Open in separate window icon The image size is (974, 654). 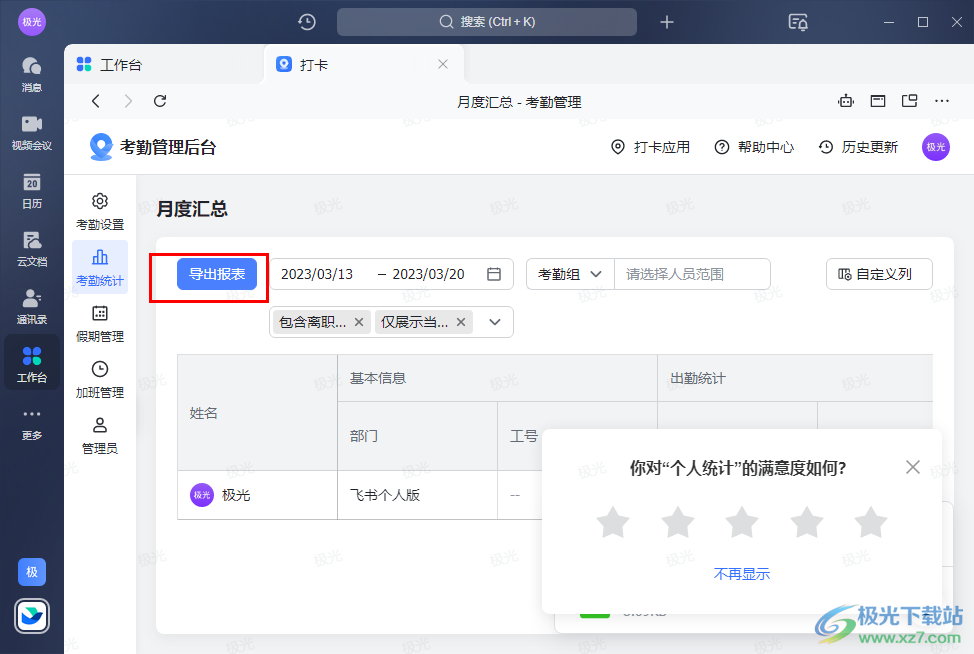click(910, 101)
